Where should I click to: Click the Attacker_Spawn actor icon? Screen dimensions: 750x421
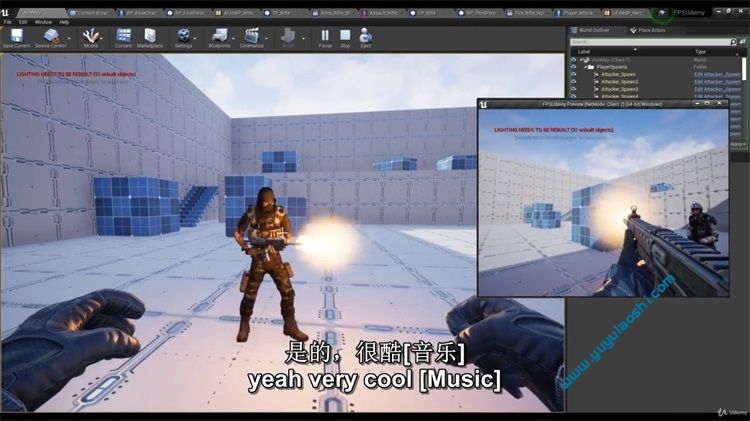(x=596, y=75)
